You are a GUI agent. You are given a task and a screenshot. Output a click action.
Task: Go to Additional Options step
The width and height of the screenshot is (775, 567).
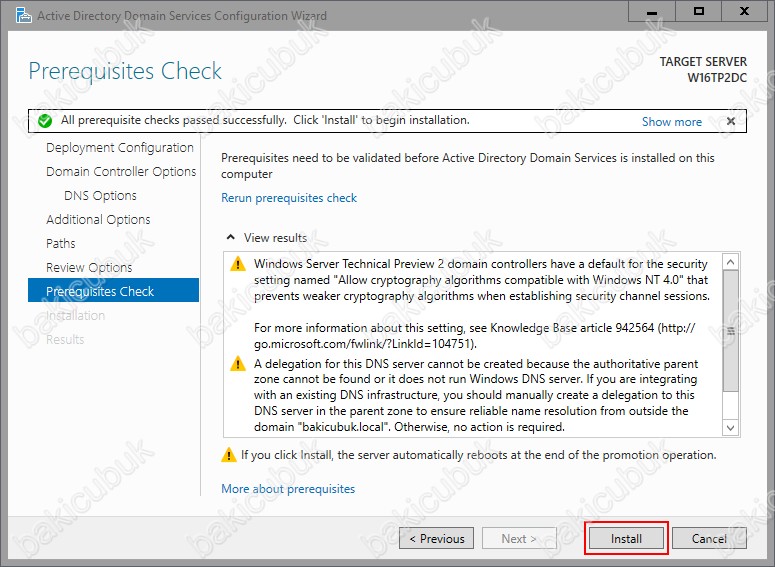pos(98,219)
